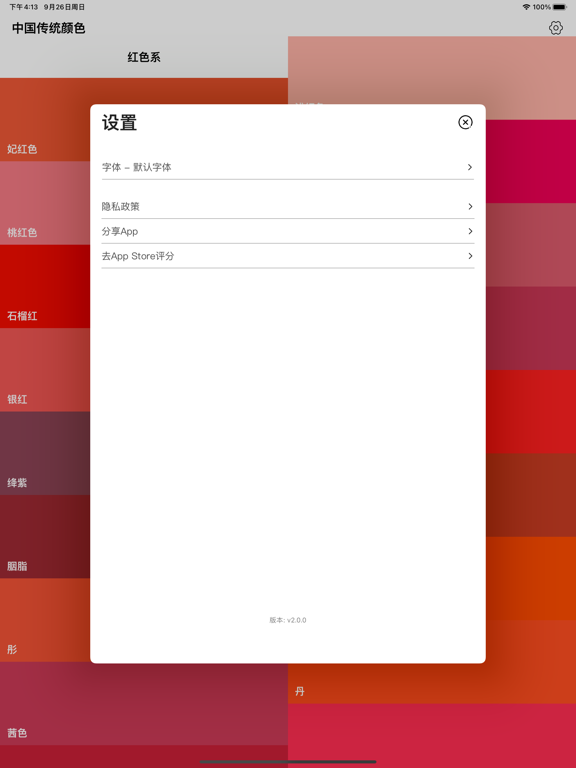Tap the chevron beside 去App Store评分

point(470,256)
